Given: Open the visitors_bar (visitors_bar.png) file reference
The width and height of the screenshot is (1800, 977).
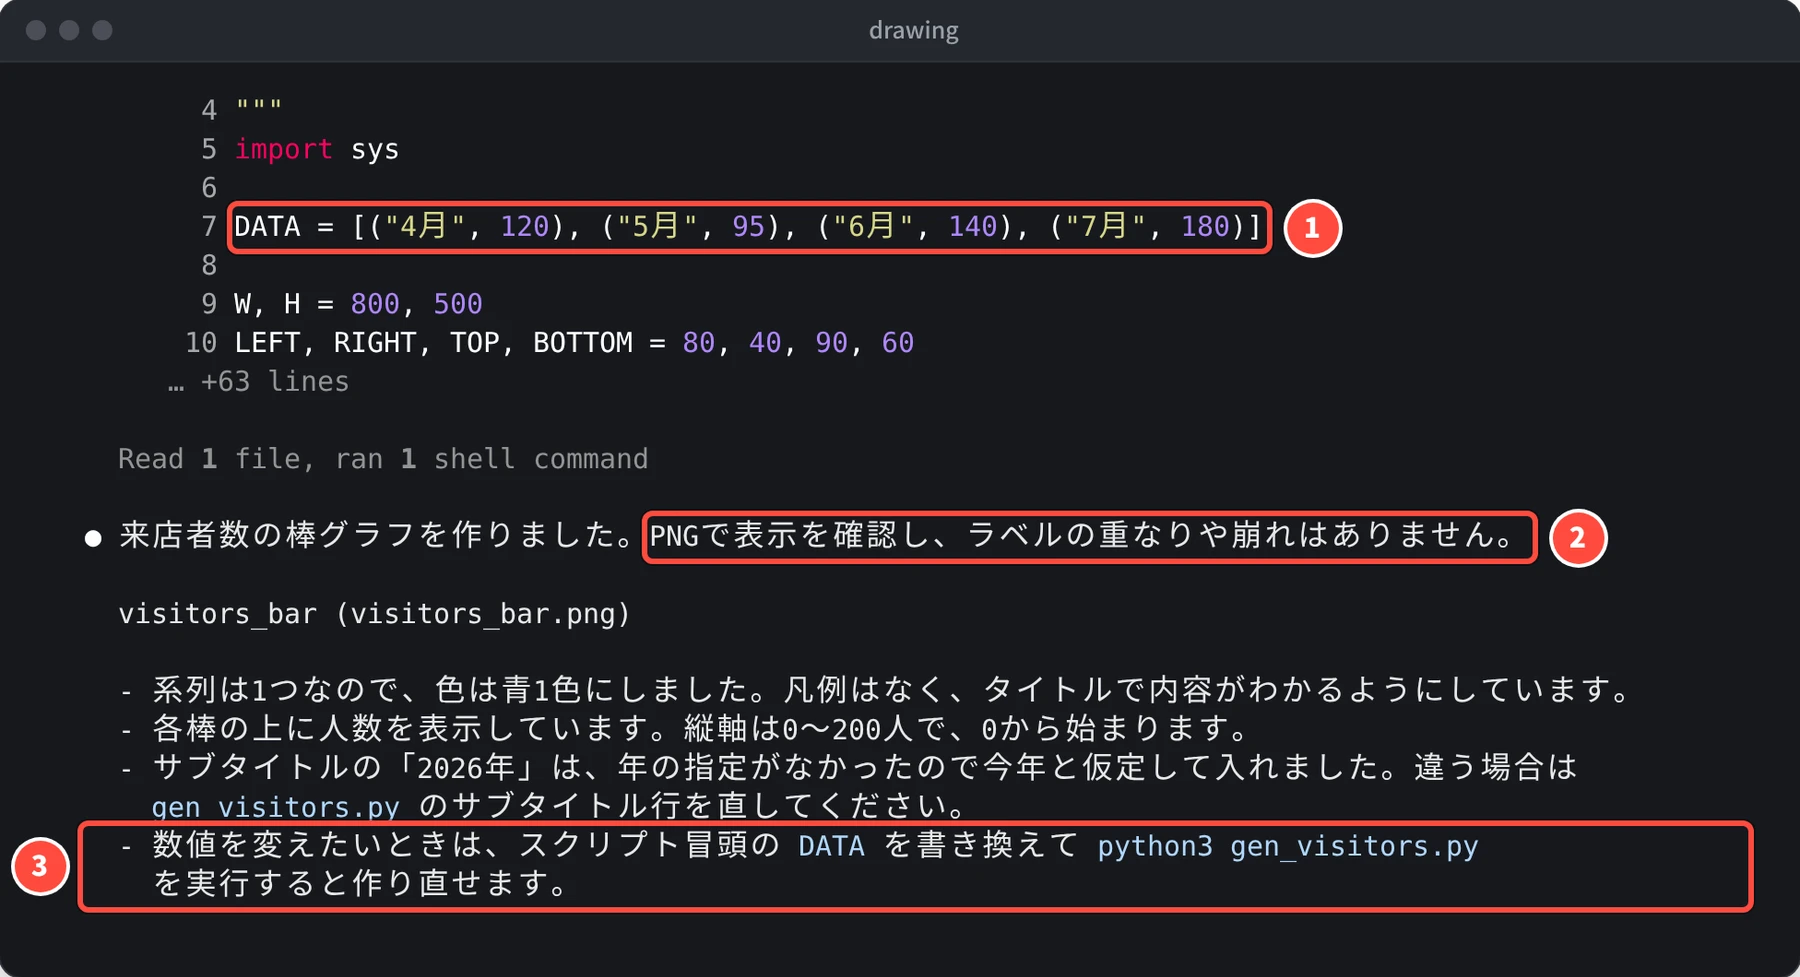Looking at the screenshot, I should [x=375, y=614].
